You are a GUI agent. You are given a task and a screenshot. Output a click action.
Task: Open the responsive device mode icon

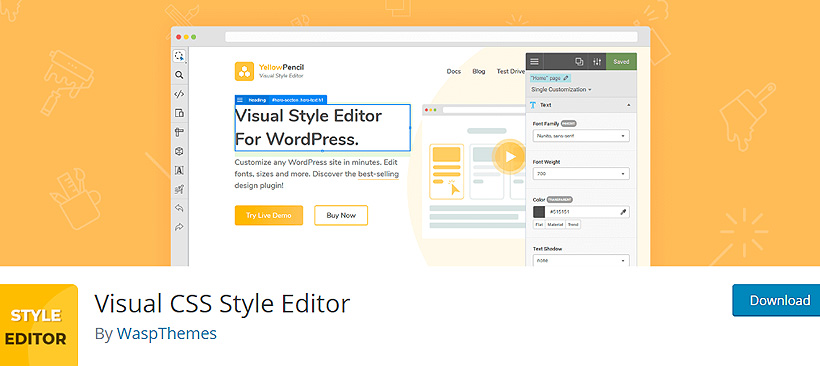179,113
